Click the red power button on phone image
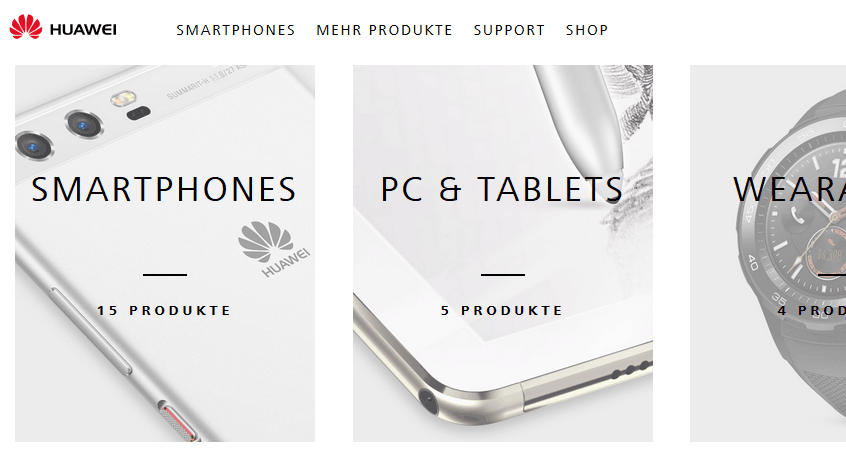The width and height of the screenshot is (846, 460). click(x=180, y=423)
